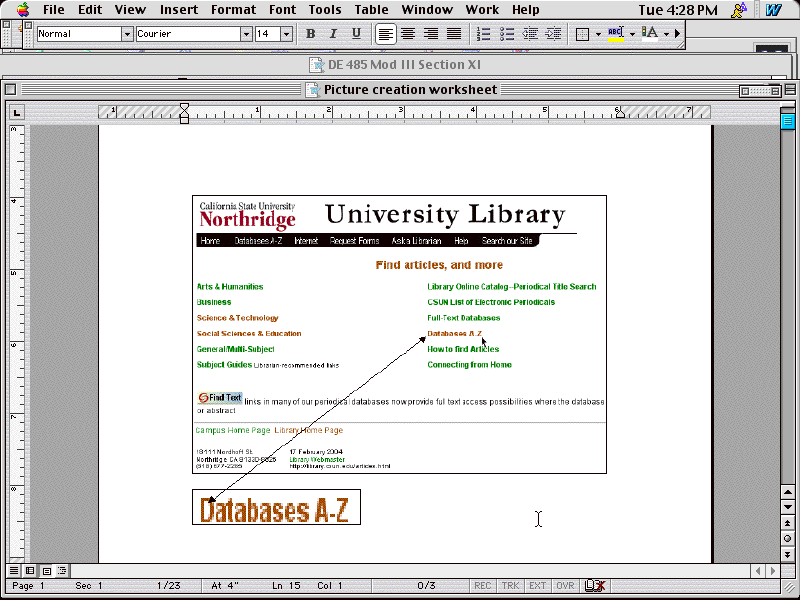Justify the text
Screen dimensions: 800x600
click(x=454, y=34)
